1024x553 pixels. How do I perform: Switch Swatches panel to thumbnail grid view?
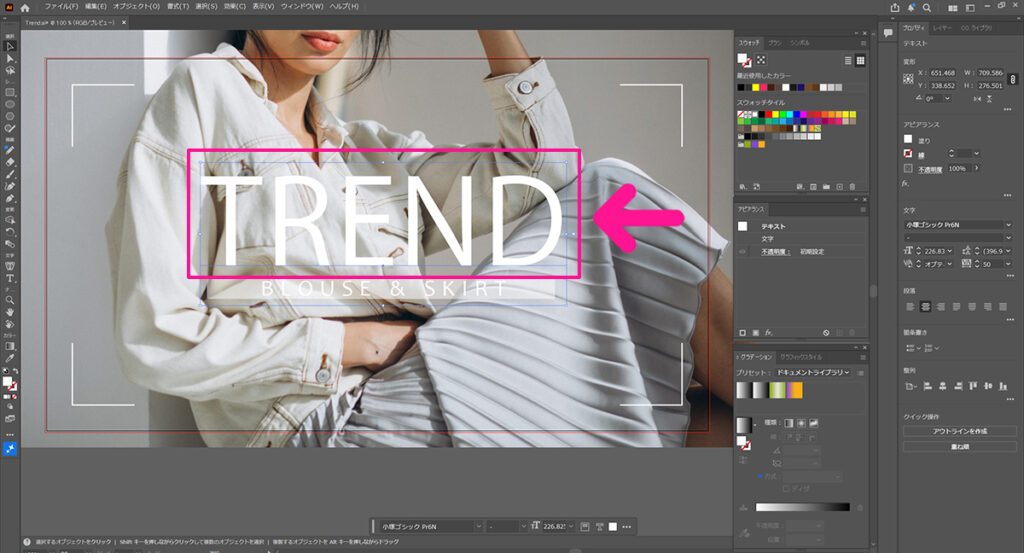click(861, 60)
